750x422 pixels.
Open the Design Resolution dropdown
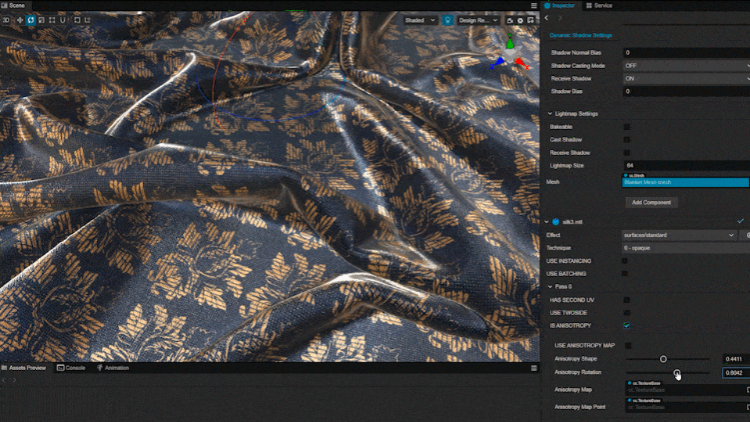tap(478, 20)
